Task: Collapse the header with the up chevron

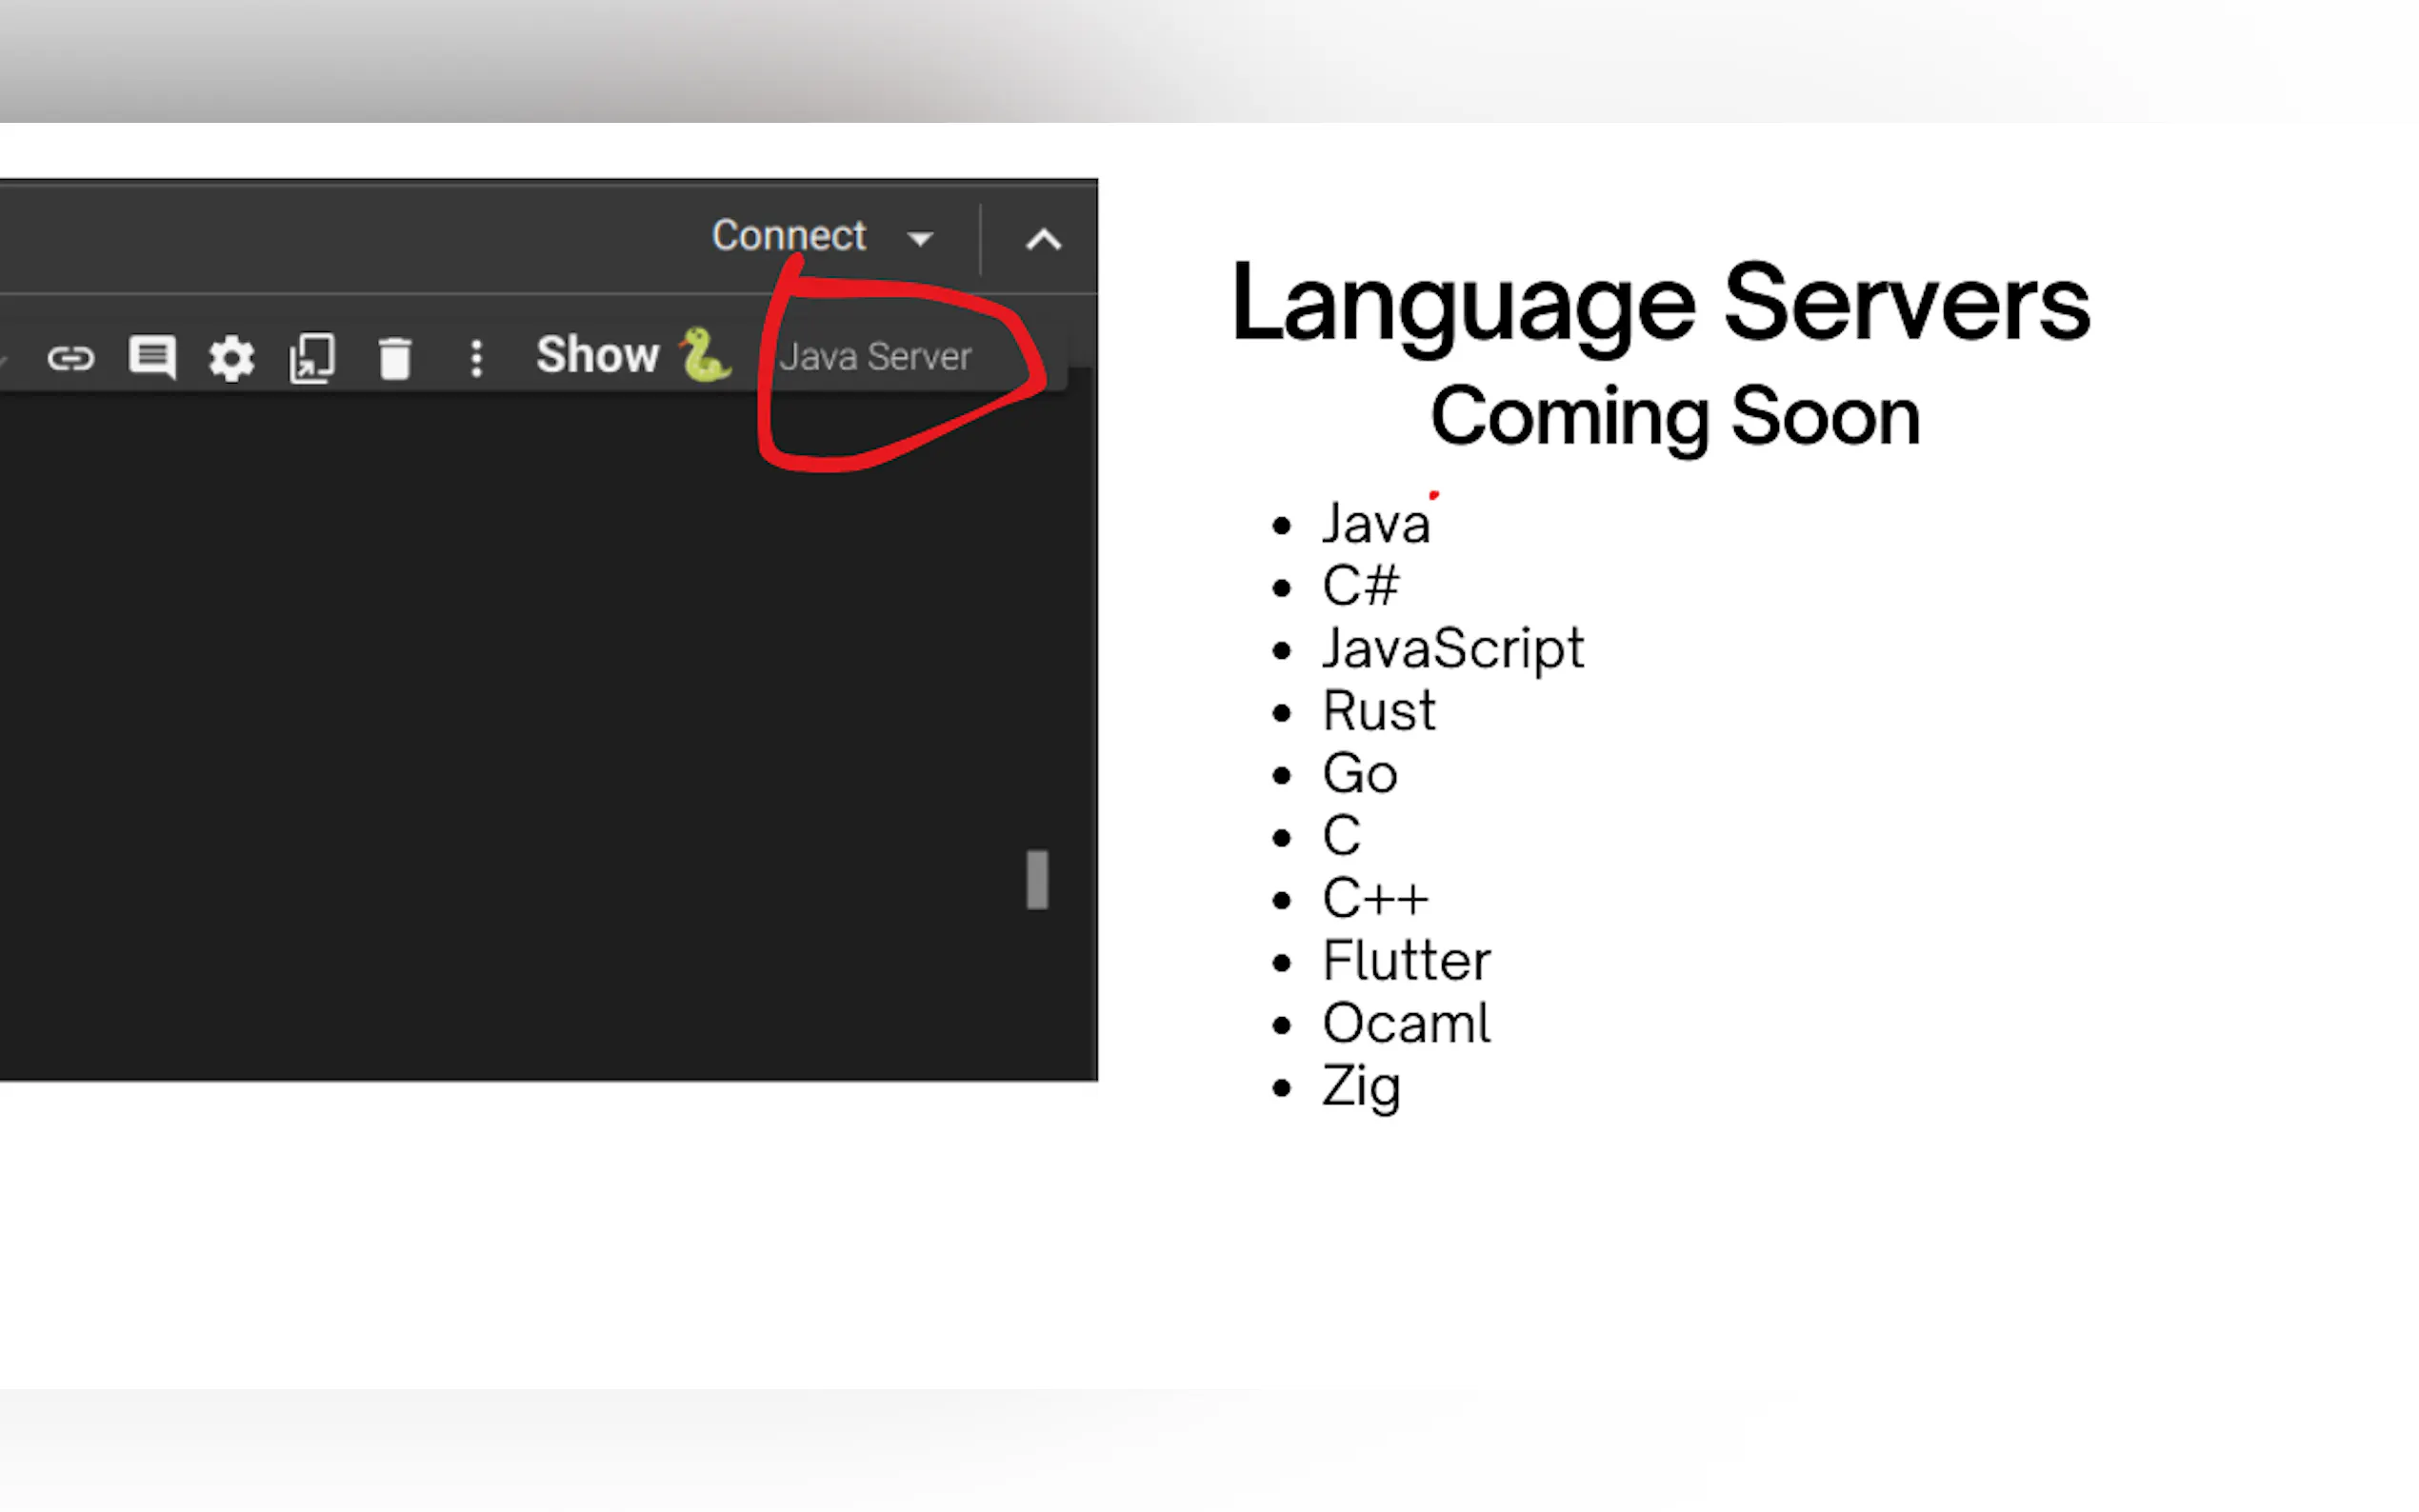Action: point(1043,240)
